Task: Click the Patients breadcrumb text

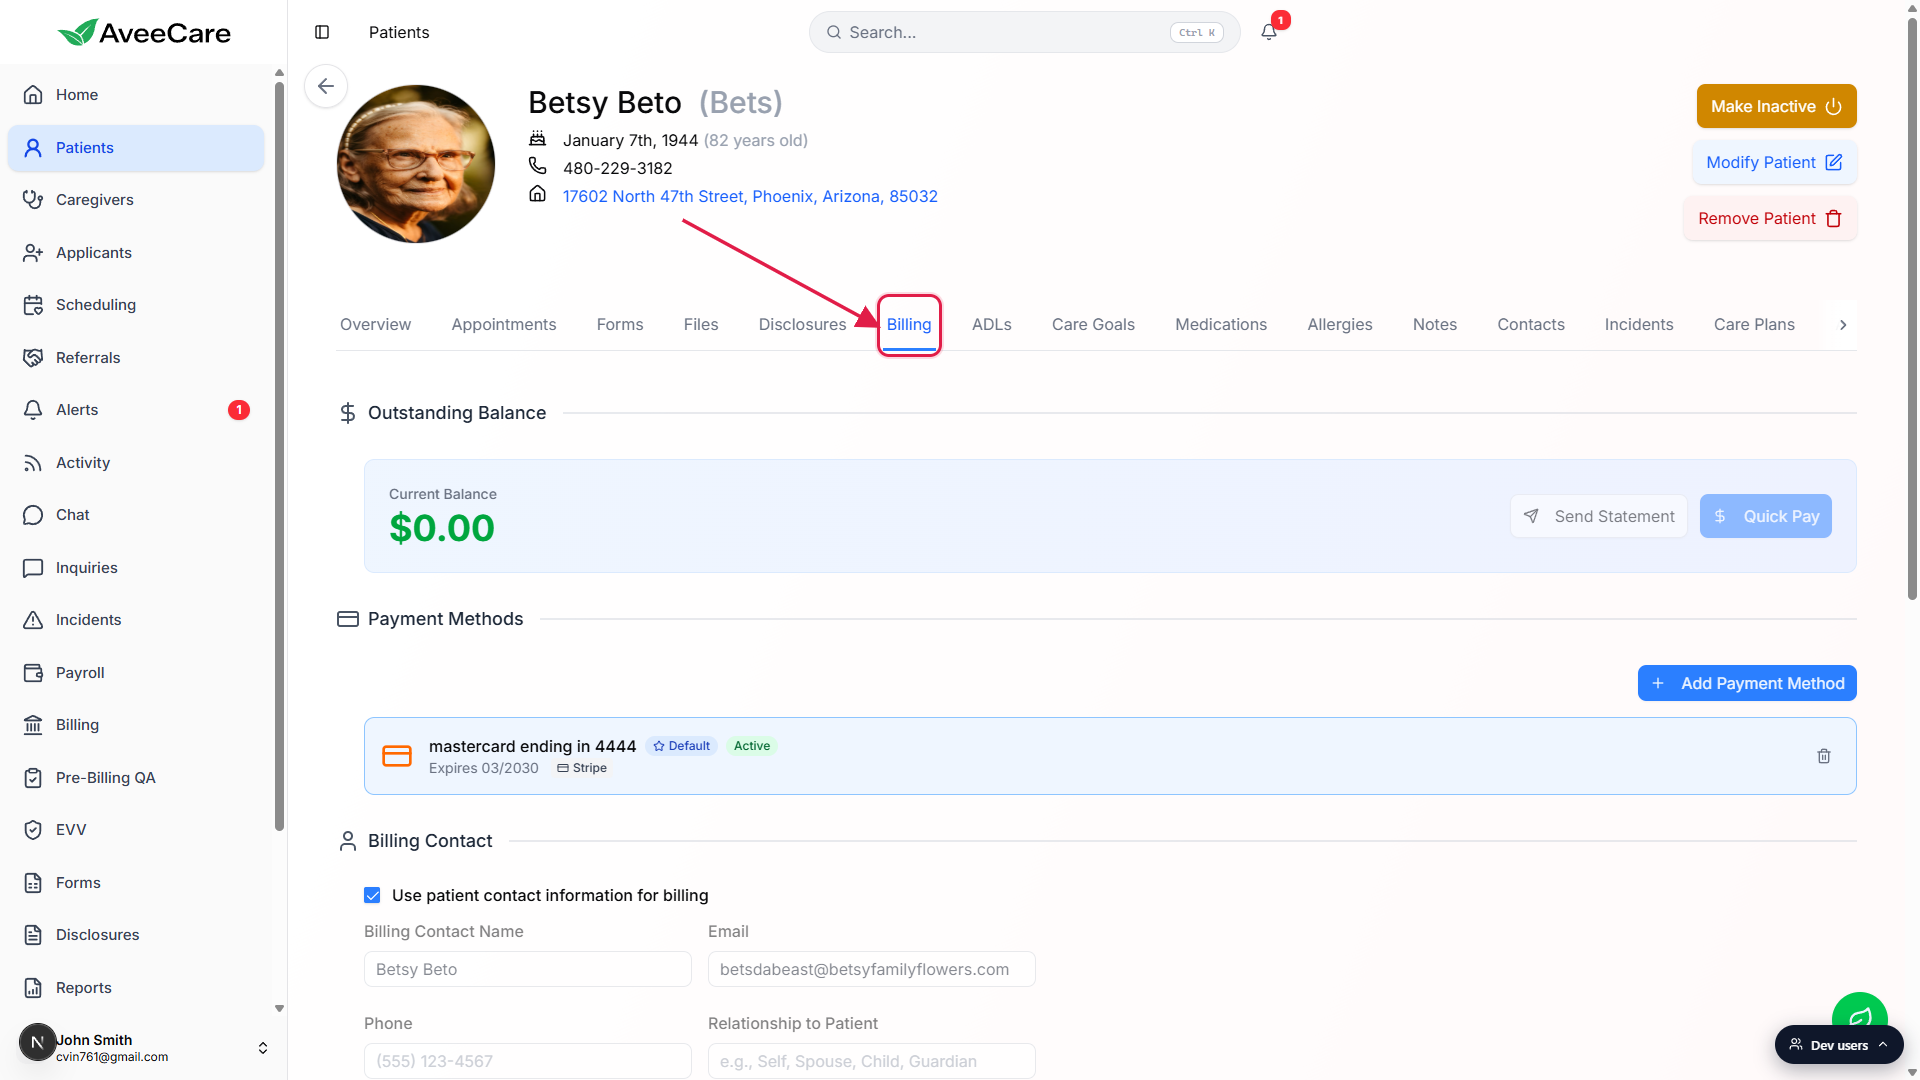Action: (x=399, y=32)
